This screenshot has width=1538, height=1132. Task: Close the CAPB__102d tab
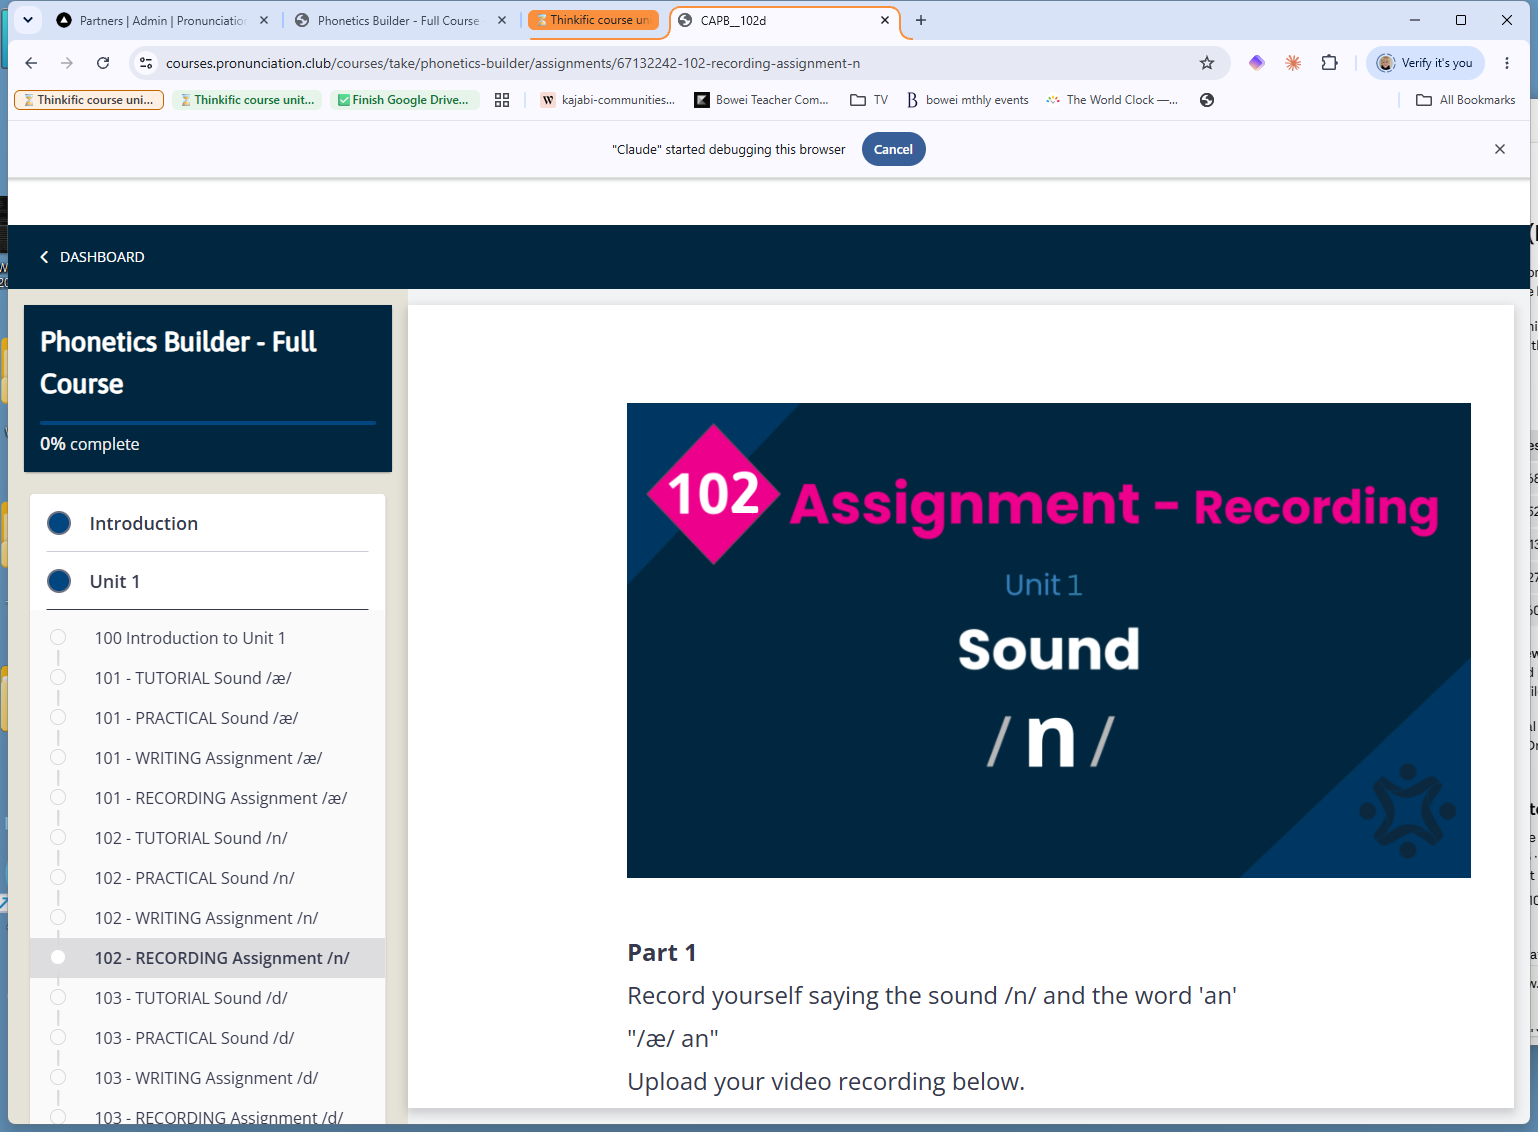[x=885, y=20]
